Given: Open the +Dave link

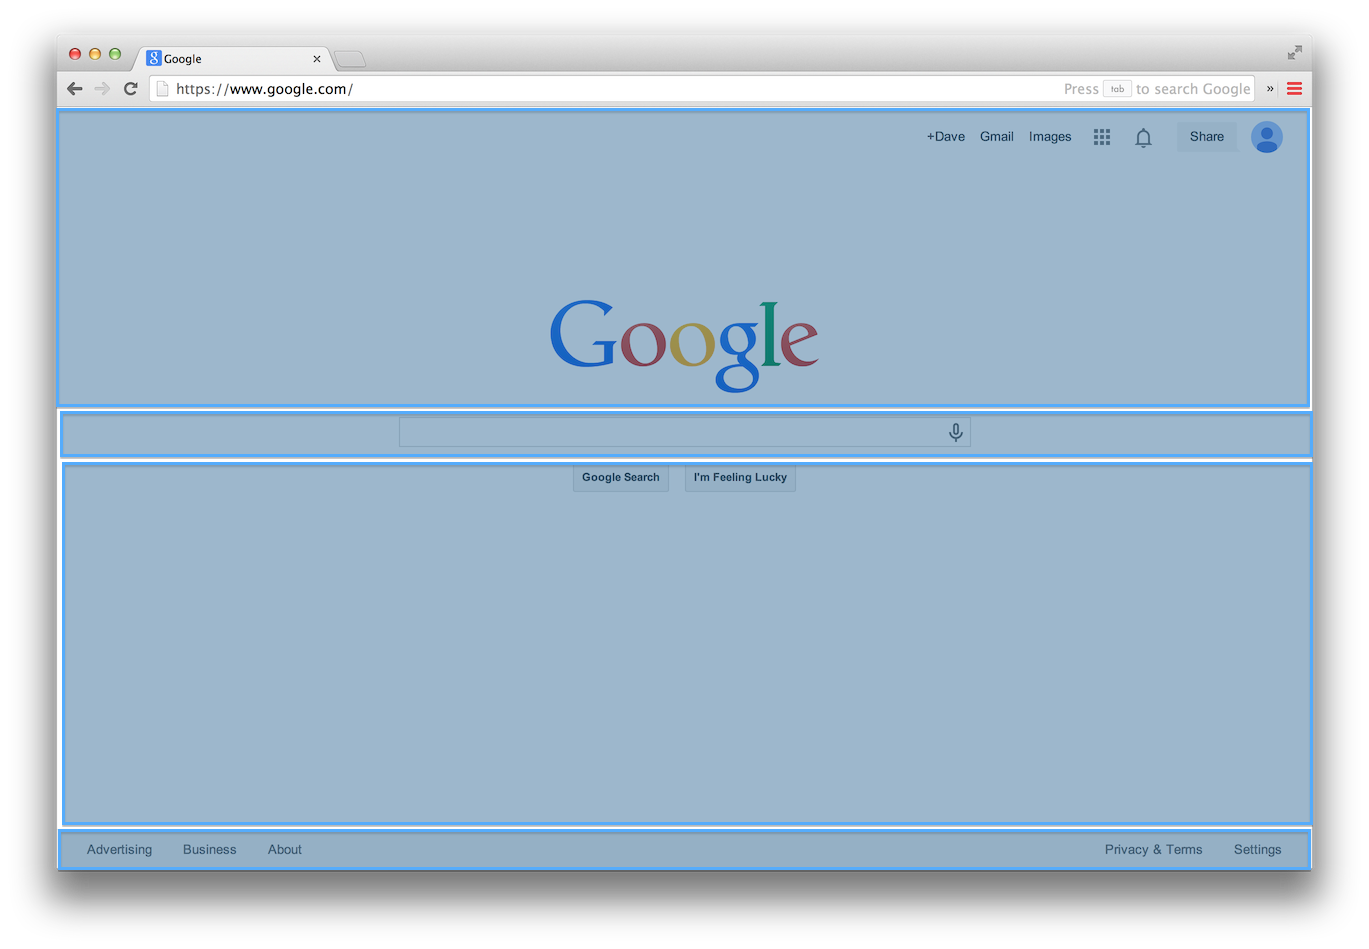Looking at the screenshot, I should [x=946, y=137].
